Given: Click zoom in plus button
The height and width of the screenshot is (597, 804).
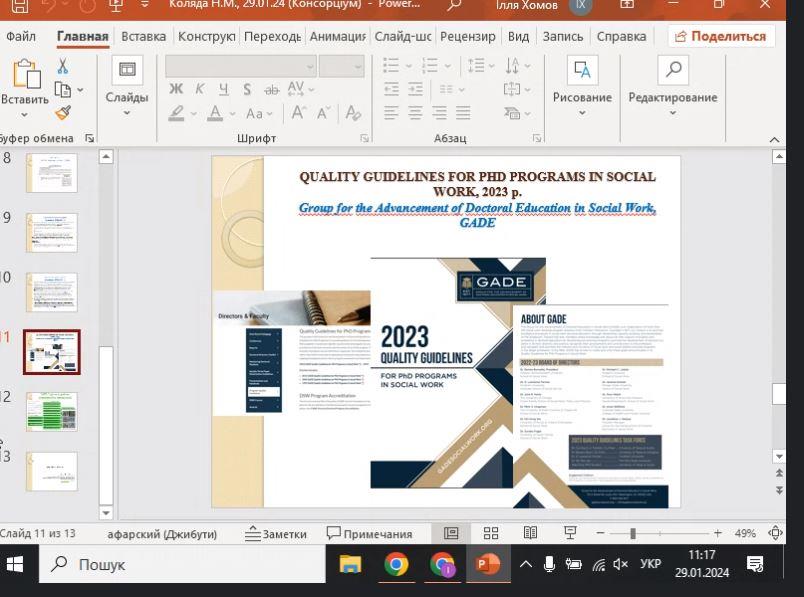Looking at the screenshot, I should [x=718, y=533].
